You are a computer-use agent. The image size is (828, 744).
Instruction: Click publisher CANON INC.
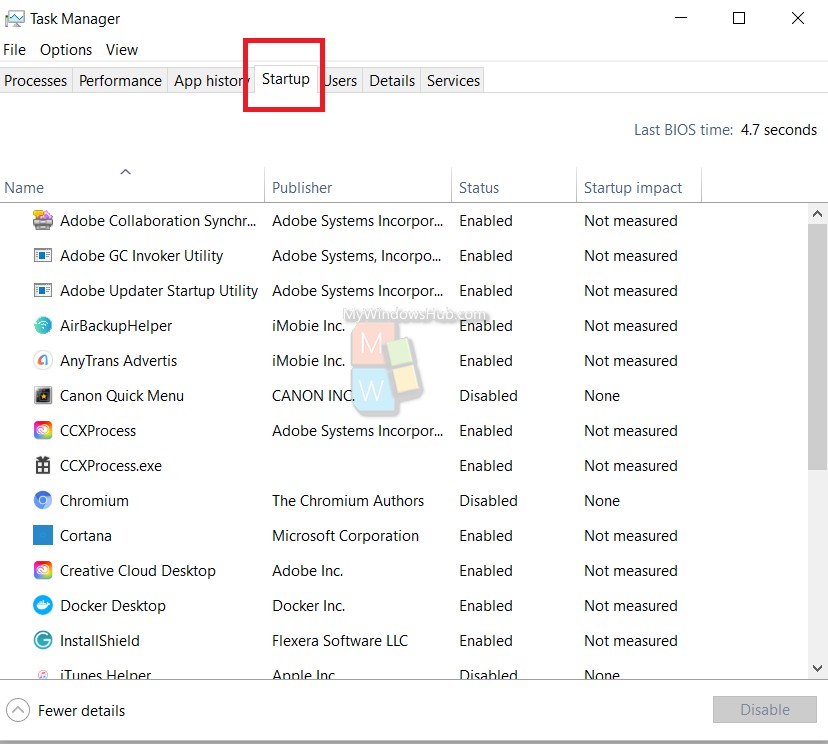313,395
